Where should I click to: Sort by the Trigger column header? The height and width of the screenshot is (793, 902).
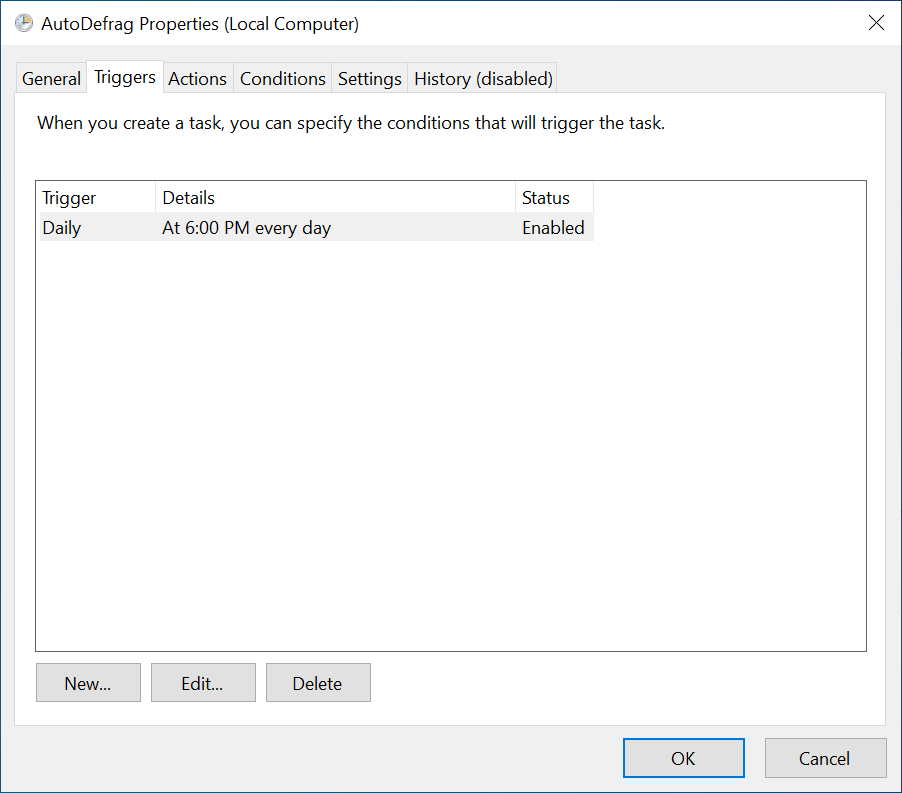point(96,198)
